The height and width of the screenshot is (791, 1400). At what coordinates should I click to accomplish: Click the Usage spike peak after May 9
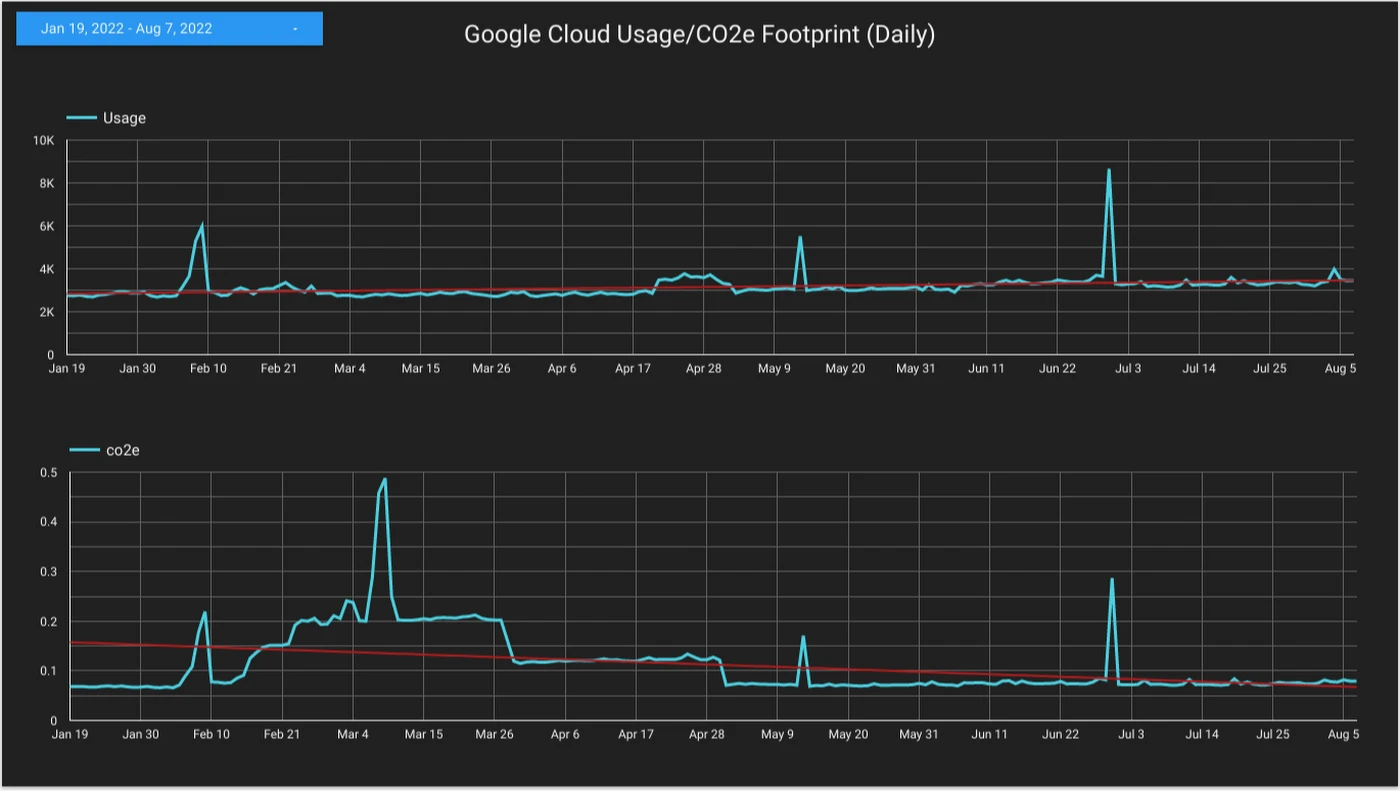(800, 238)
